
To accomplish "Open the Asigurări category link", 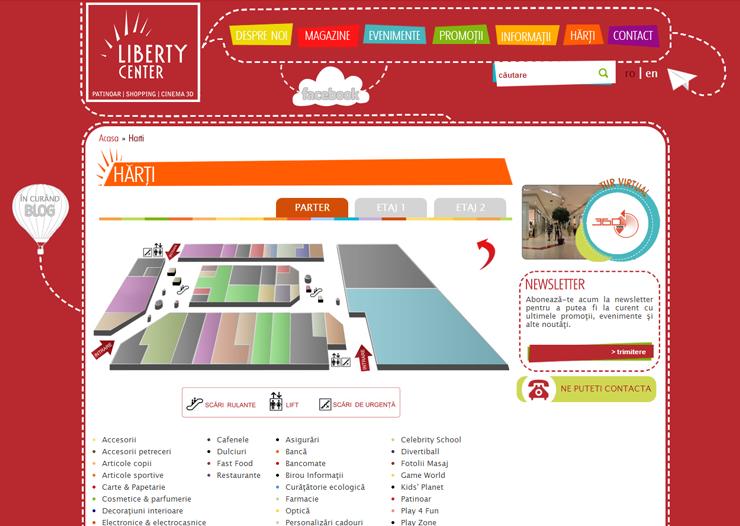I will click(302, 440).
